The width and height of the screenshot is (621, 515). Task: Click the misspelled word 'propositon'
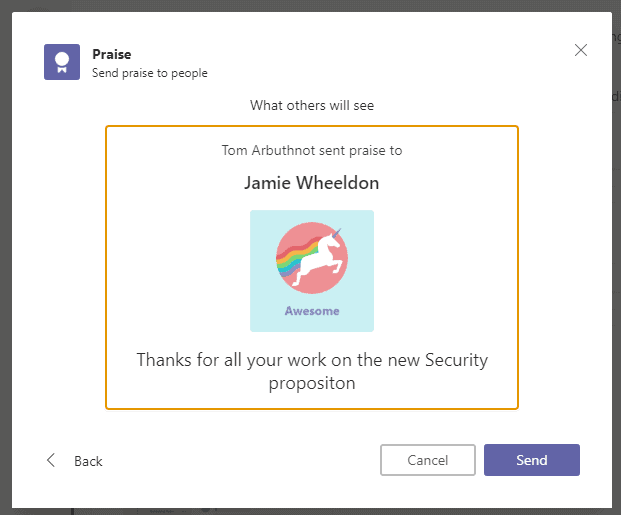pyautogui.click(x=312, y=383)
